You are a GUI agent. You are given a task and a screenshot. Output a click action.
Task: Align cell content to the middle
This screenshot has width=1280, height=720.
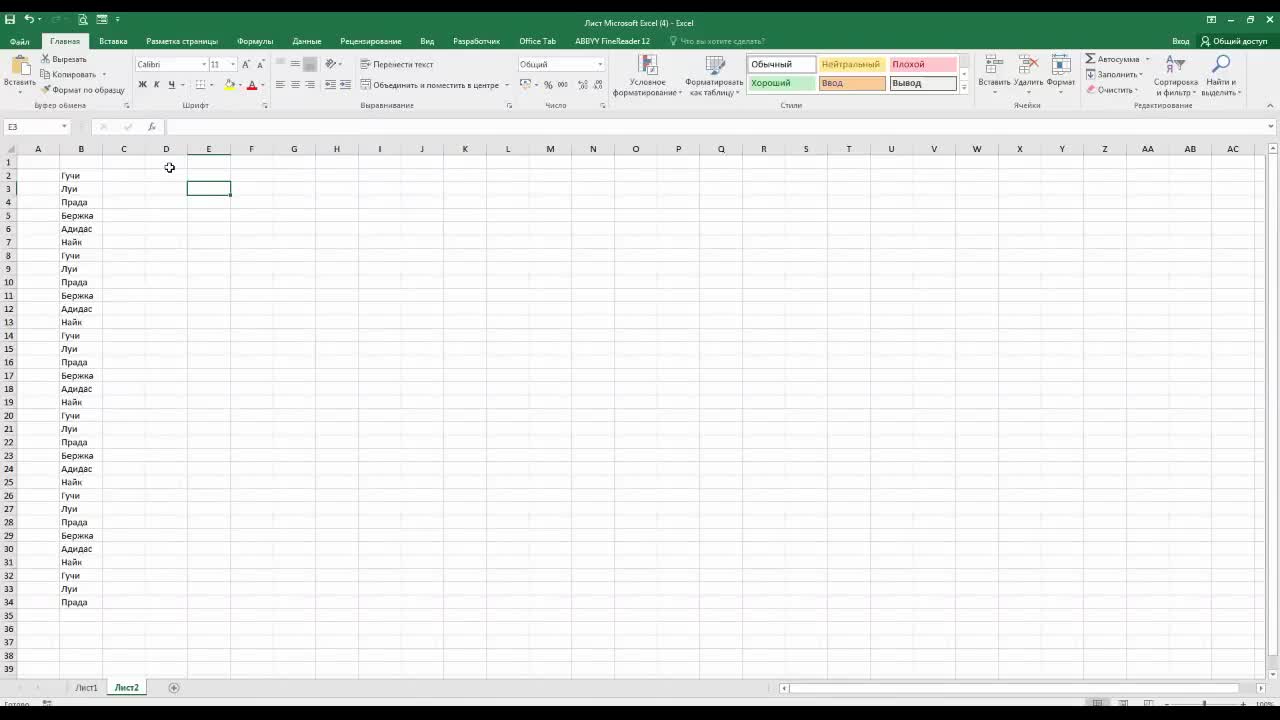tap(295, 64)
